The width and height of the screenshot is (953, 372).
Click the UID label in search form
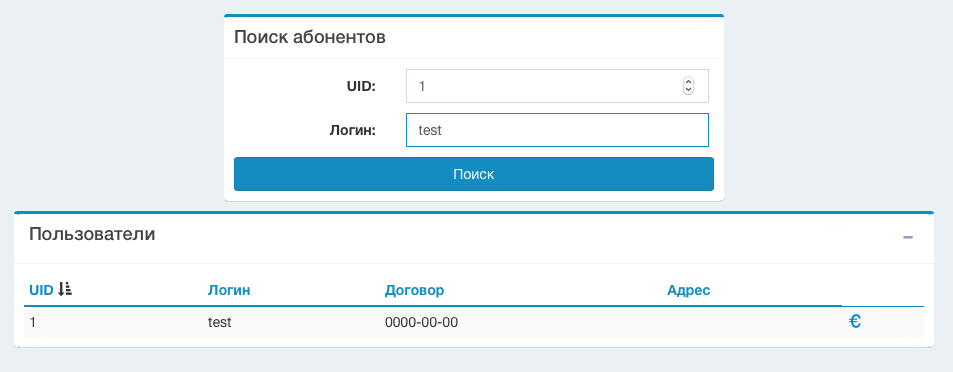362,86
